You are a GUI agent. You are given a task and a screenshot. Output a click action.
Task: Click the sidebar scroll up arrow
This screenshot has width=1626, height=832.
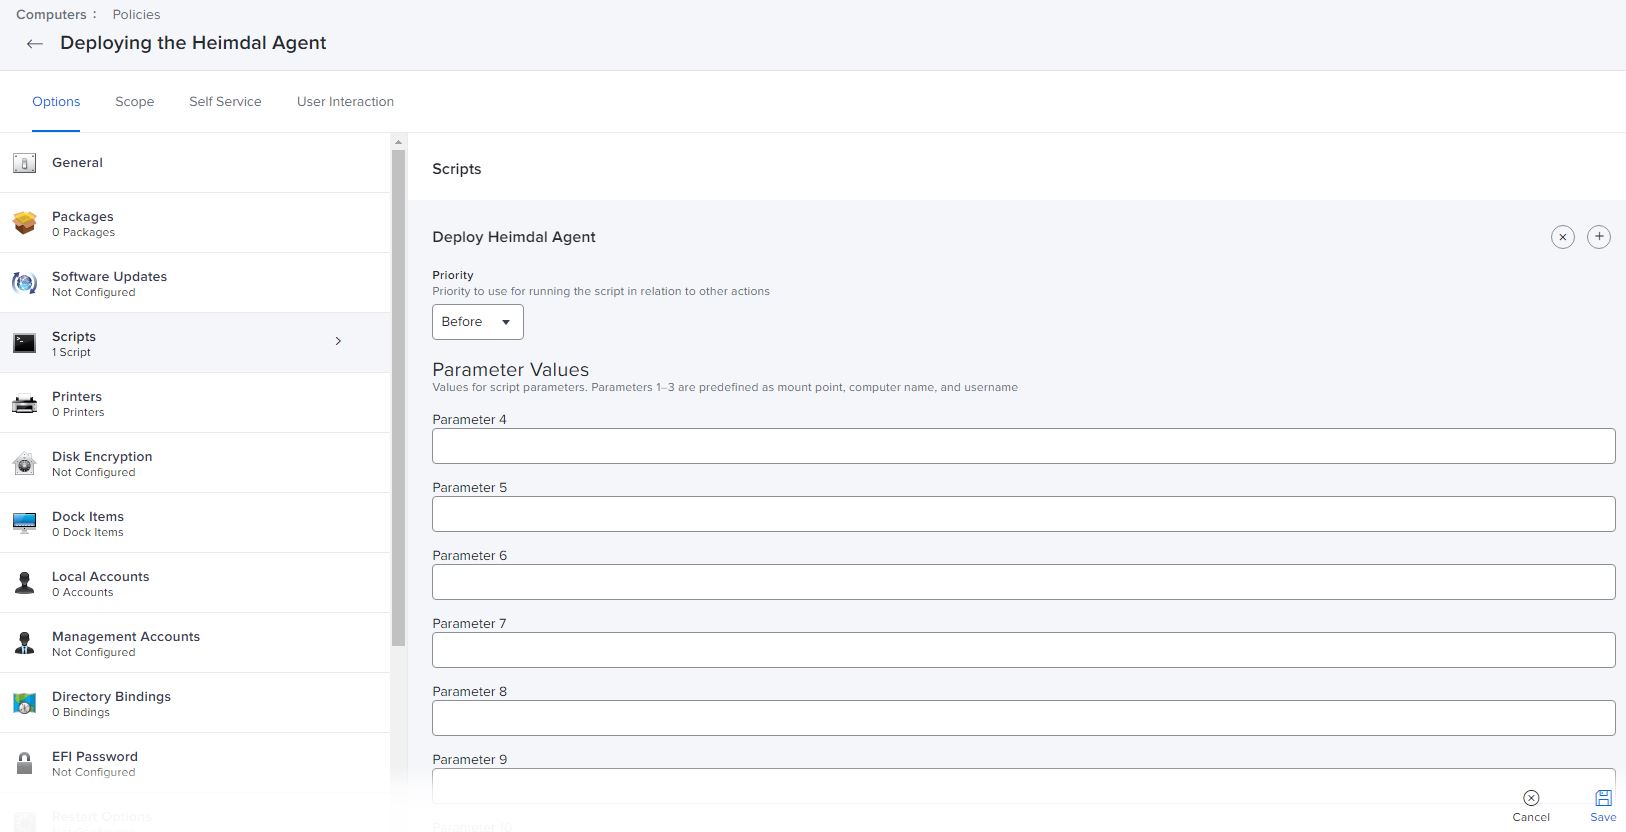(x=398, y=142)
